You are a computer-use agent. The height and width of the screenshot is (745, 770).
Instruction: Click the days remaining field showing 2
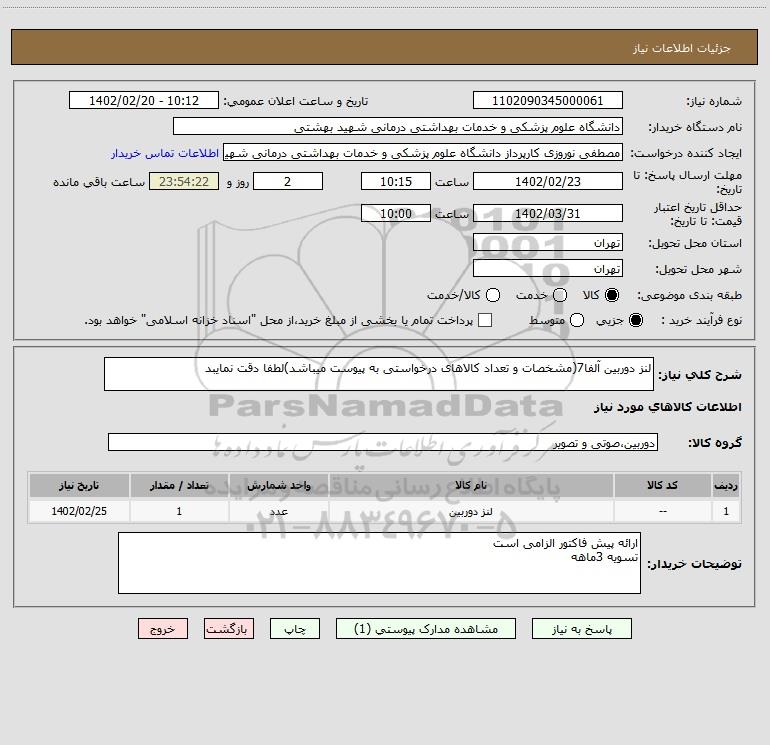click(x=288, y=181)
